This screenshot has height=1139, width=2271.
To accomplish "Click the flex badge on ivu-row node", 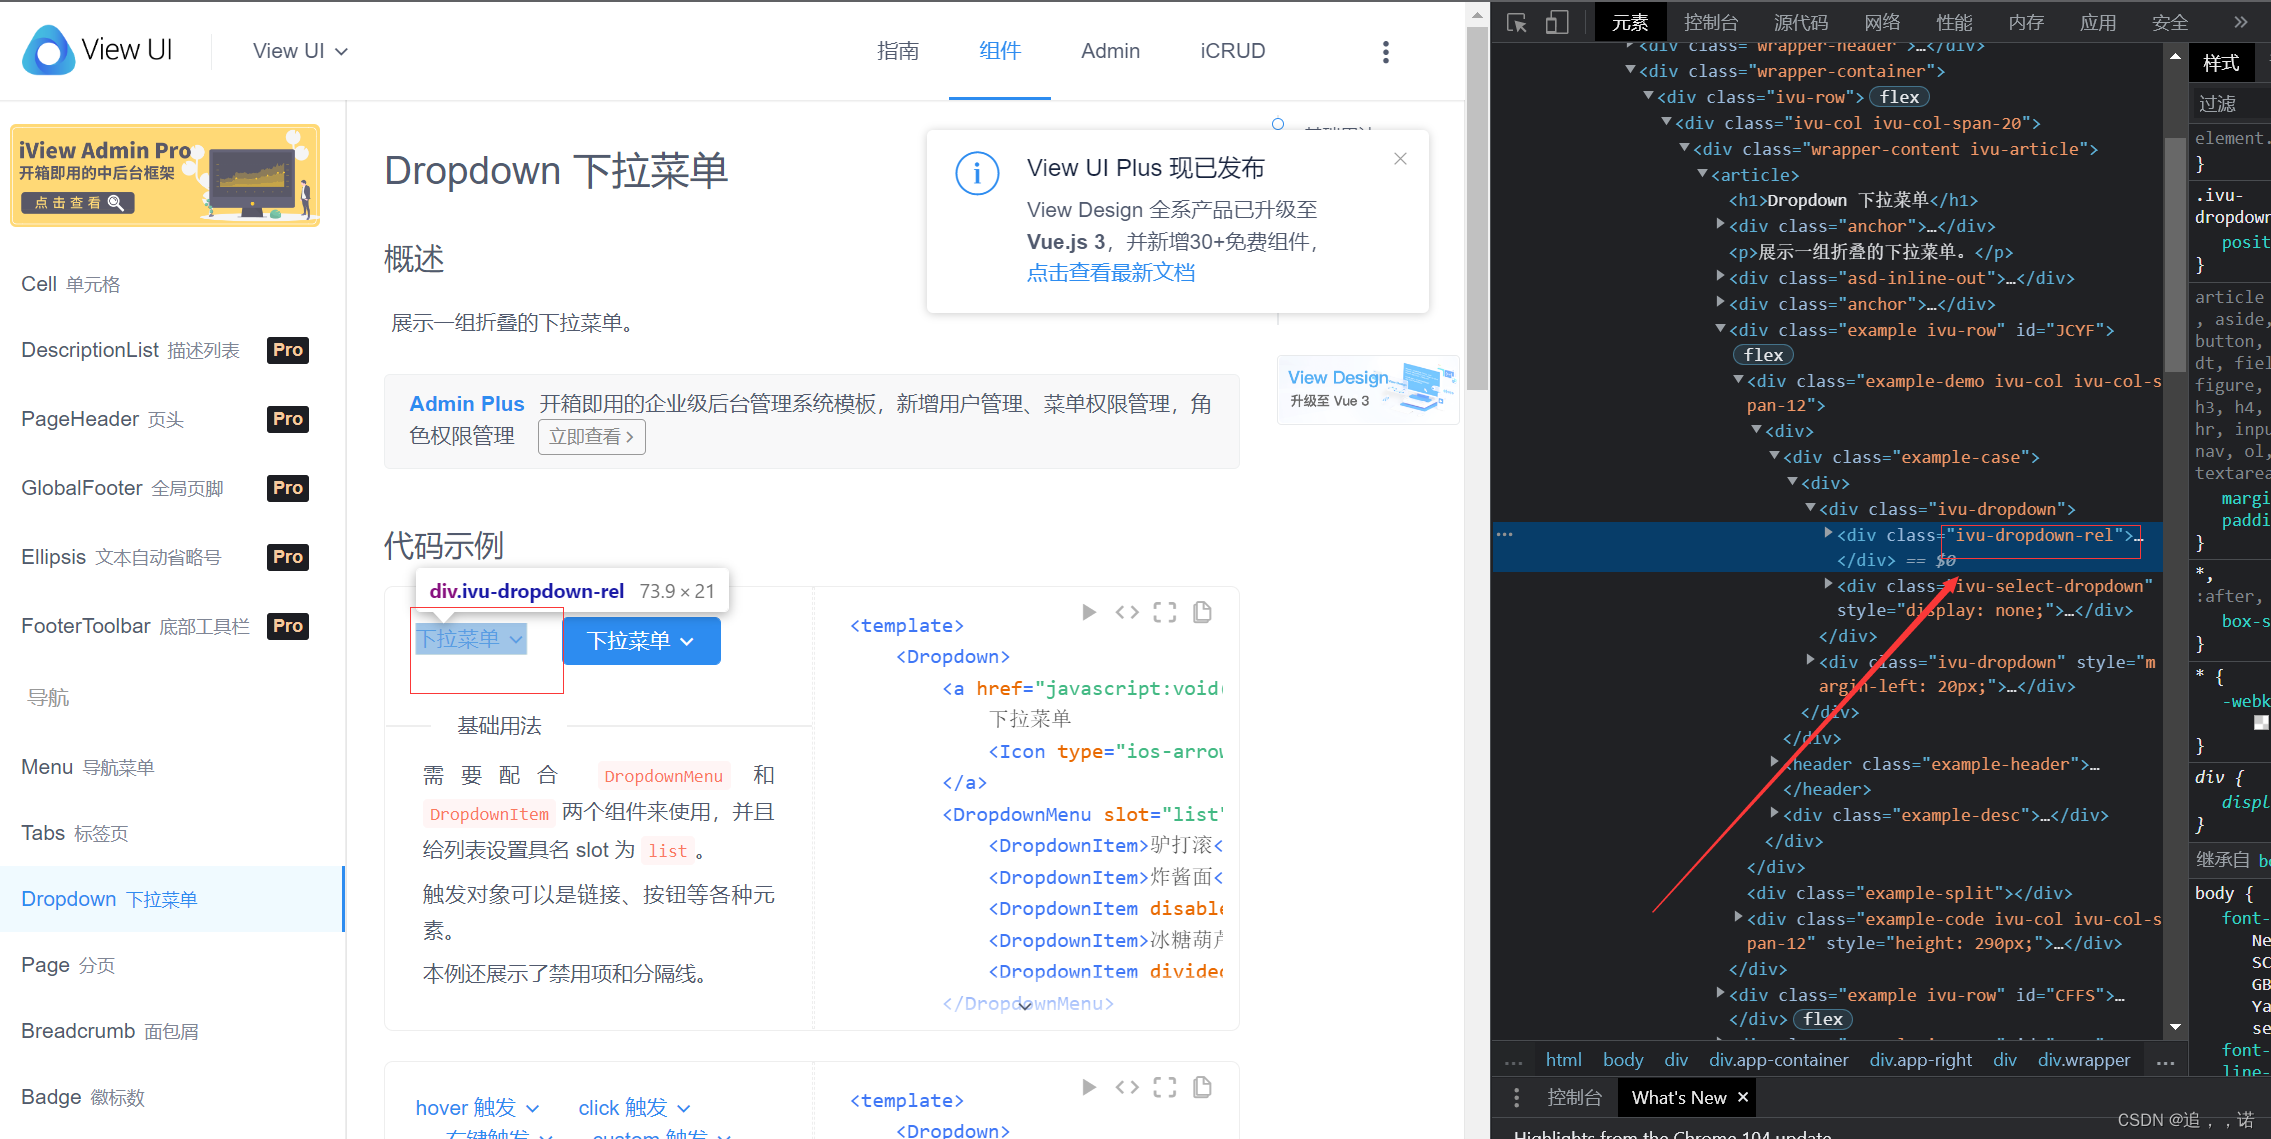I will pyautogui.click(x=1899, y=97).
